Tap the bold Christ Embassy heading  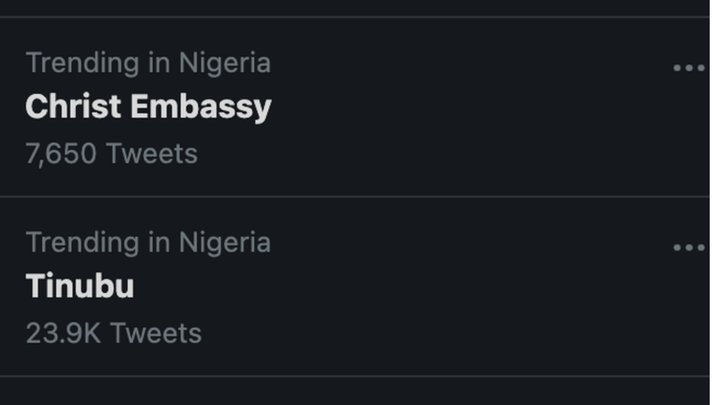(x=148, y=107)
